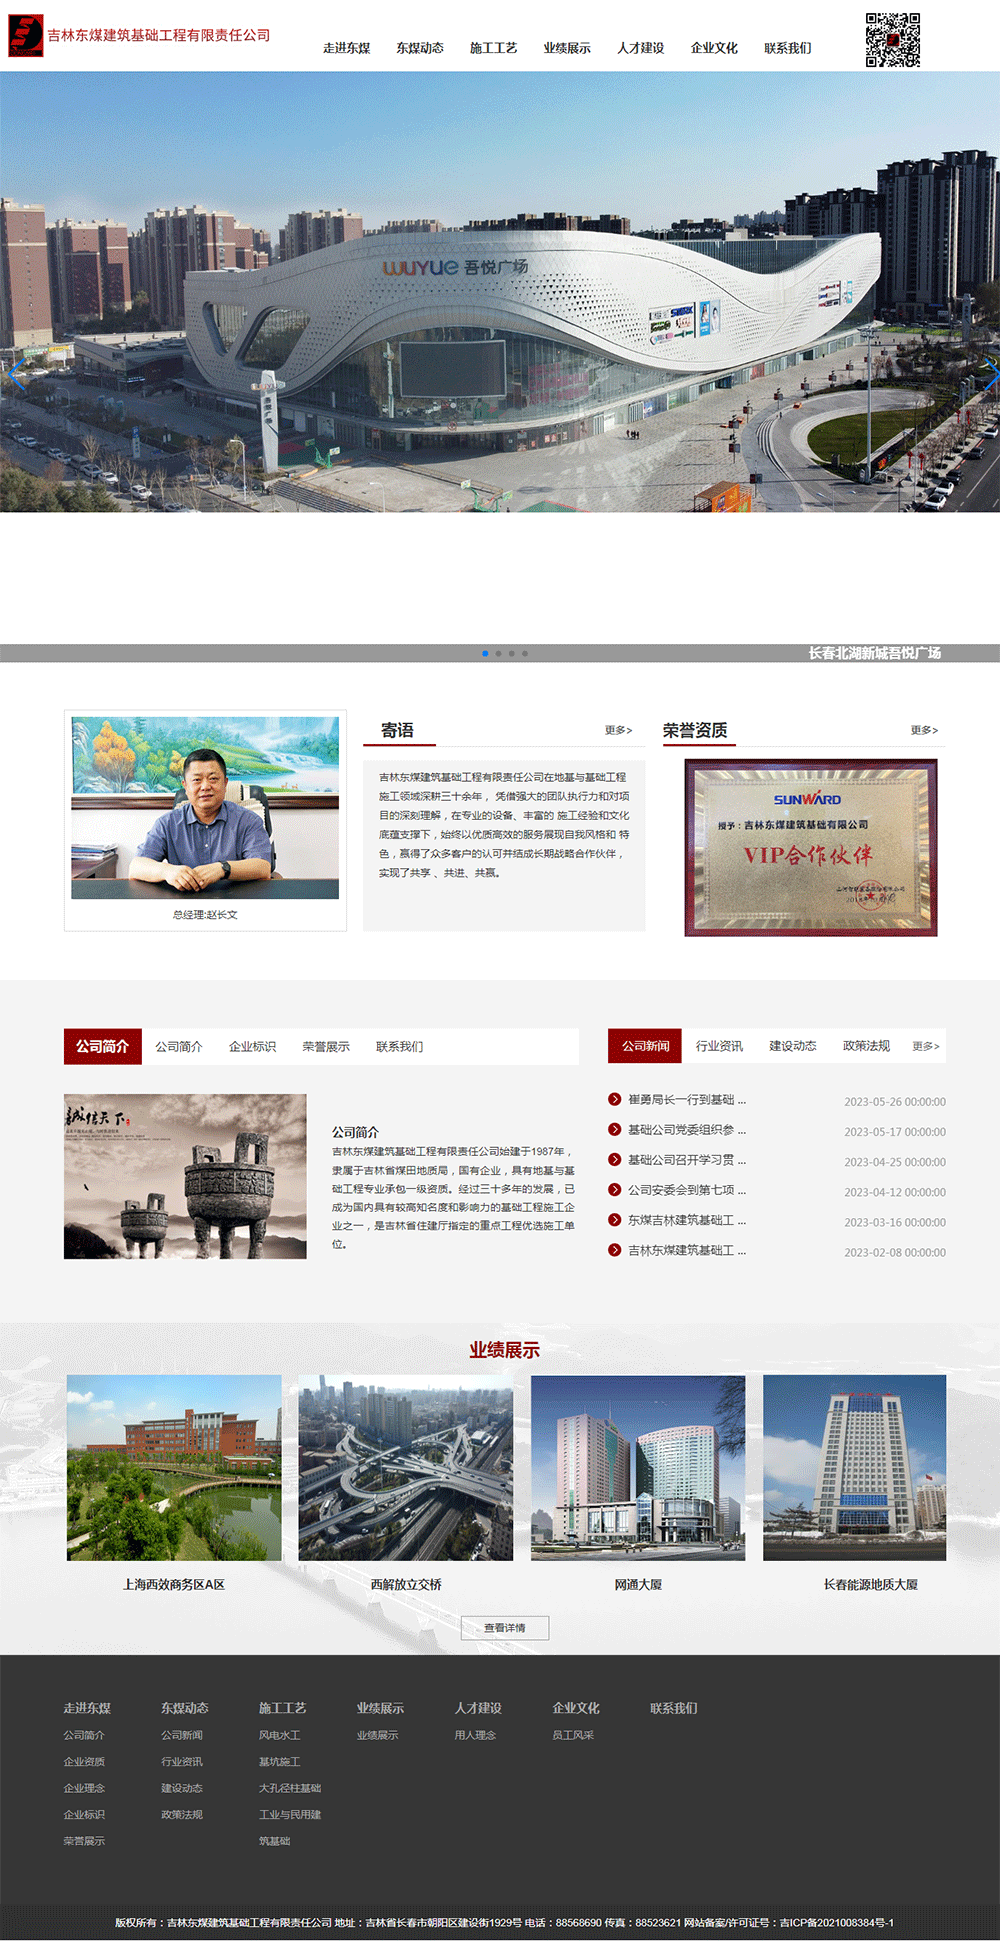Click the news date 2023-05-26 00:00:00
The height and width of the screenshot is (1941, 1000).
click(x=895, y=1102)
